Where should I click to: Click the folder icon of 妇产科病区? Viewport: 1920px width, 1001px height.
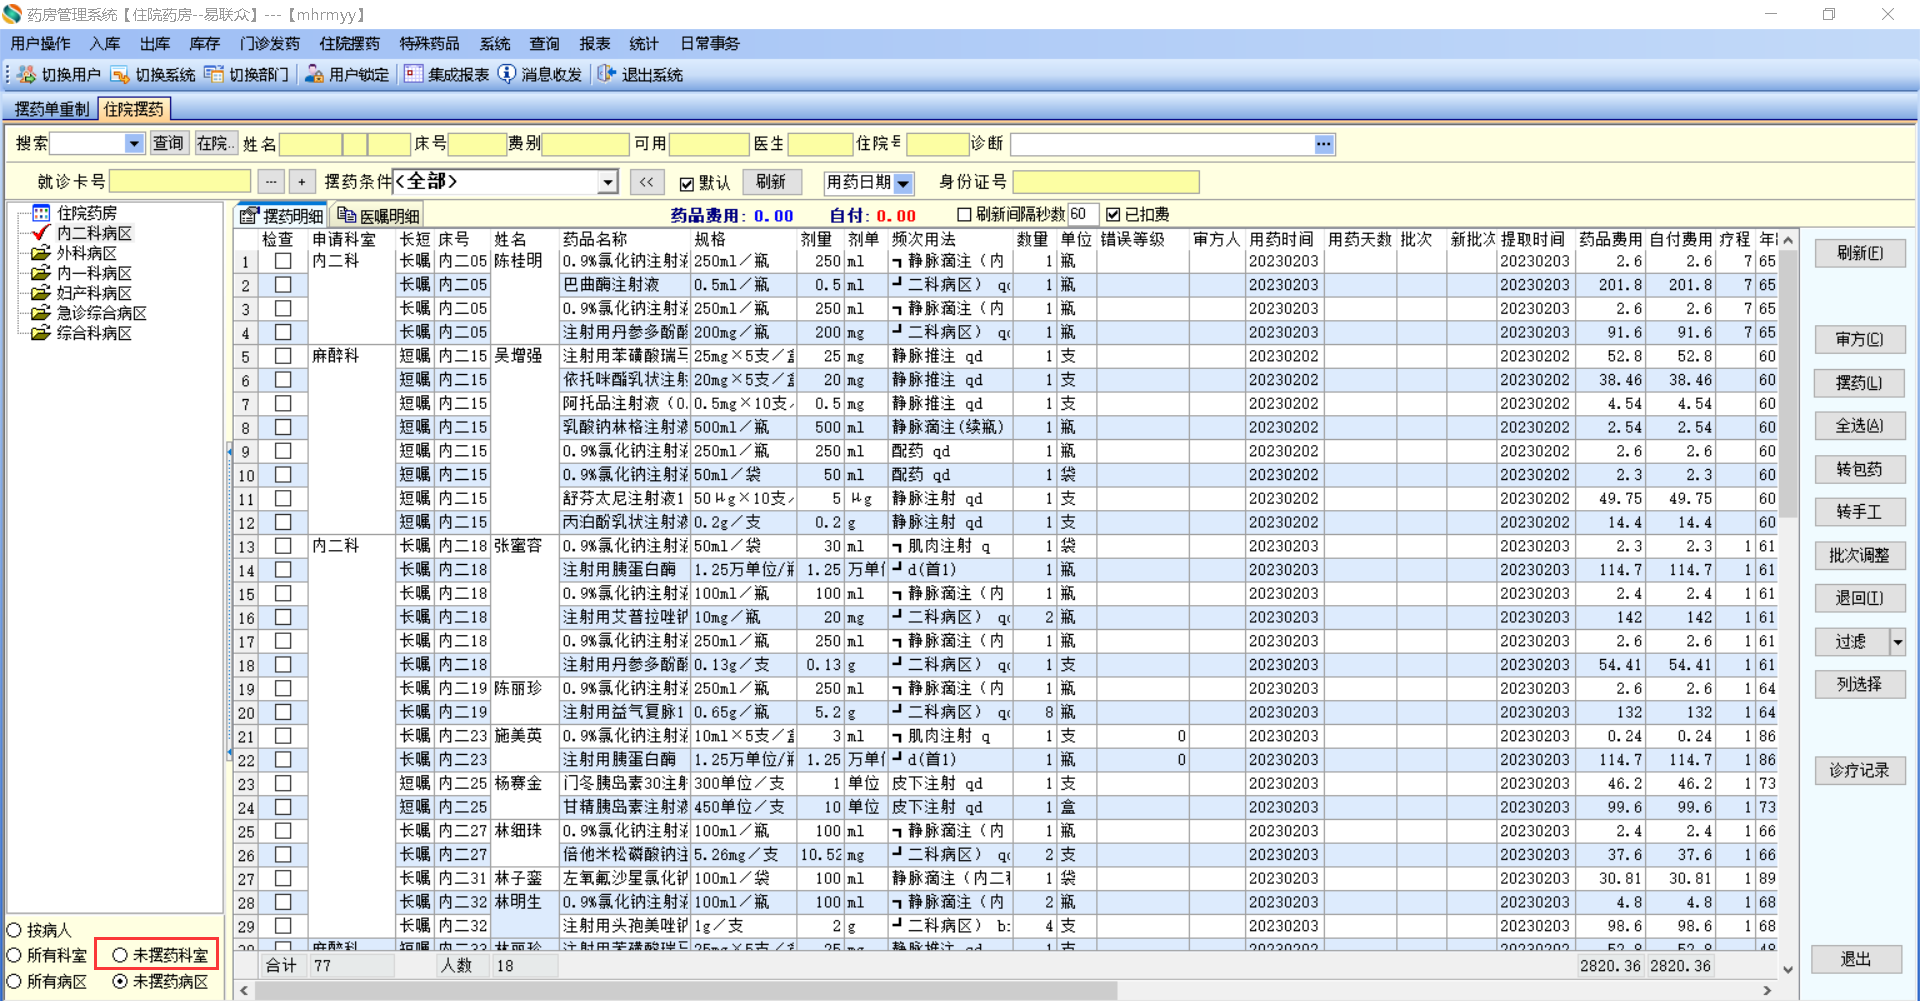coord(41,293)
